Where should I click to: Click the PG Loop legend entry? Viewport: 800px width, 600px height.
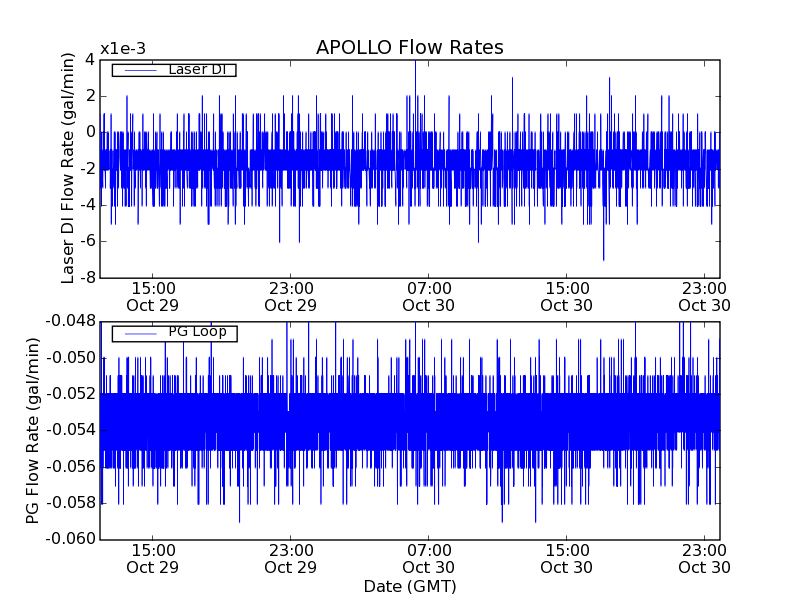pyautogui.click(x=174, y=333)
